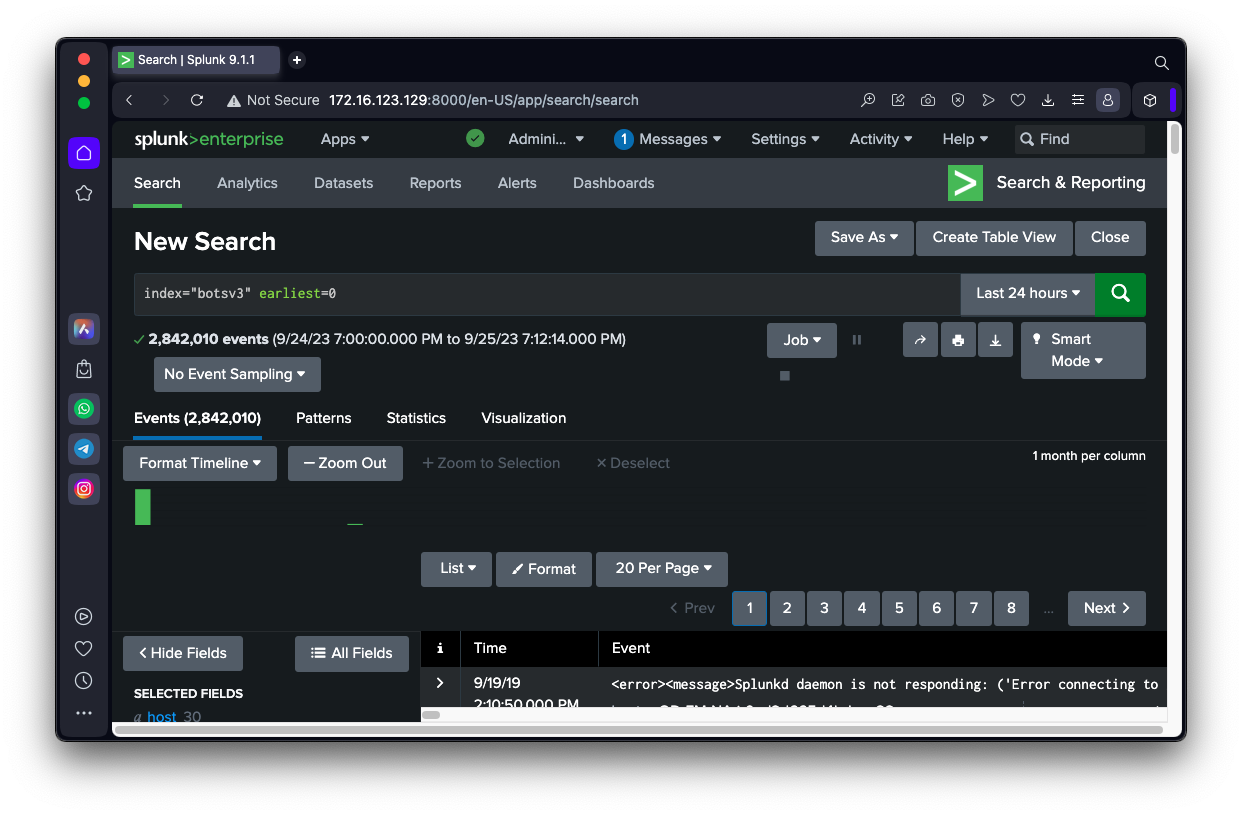Viewport: 1242px width, 815px height.
Task: Open the Dashboards nav tab
Action: pyautogui.click(x=613, y=183)
